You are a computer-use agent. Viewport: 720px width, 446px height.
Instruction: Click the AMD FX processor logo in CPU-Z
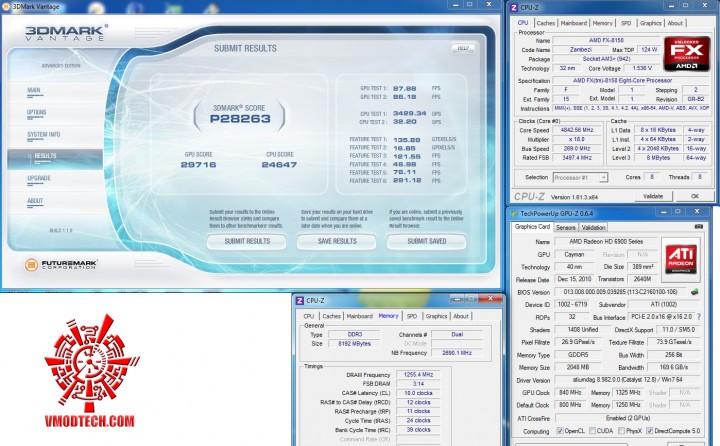click(x=686, y=54)
